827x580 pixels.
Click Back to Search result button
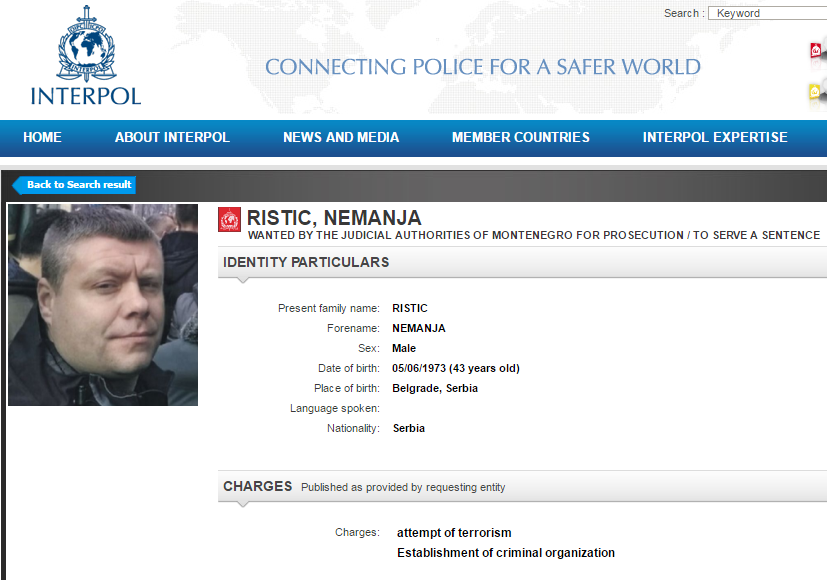(74, 185)
